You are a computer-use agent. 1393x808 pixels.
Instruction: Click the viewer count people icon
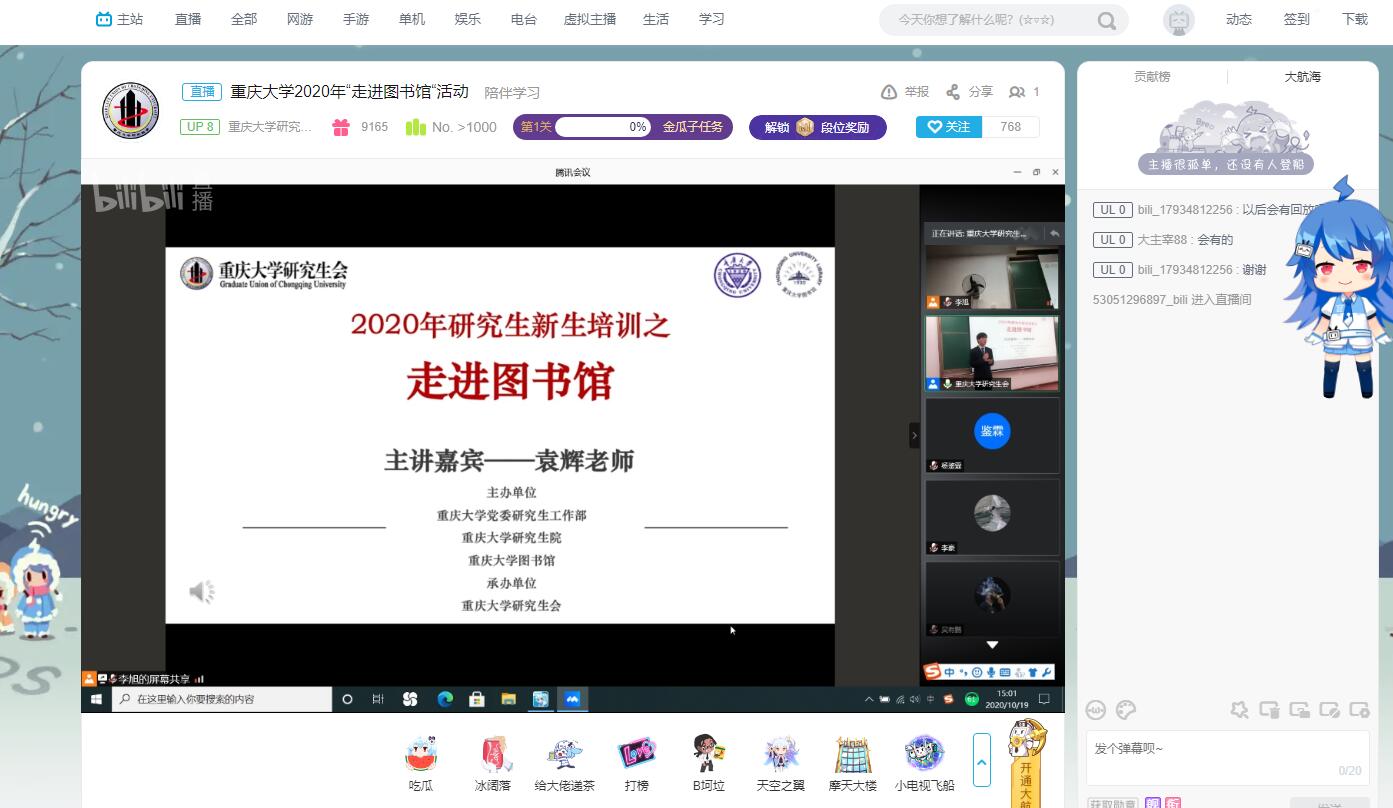[1017, 92]
